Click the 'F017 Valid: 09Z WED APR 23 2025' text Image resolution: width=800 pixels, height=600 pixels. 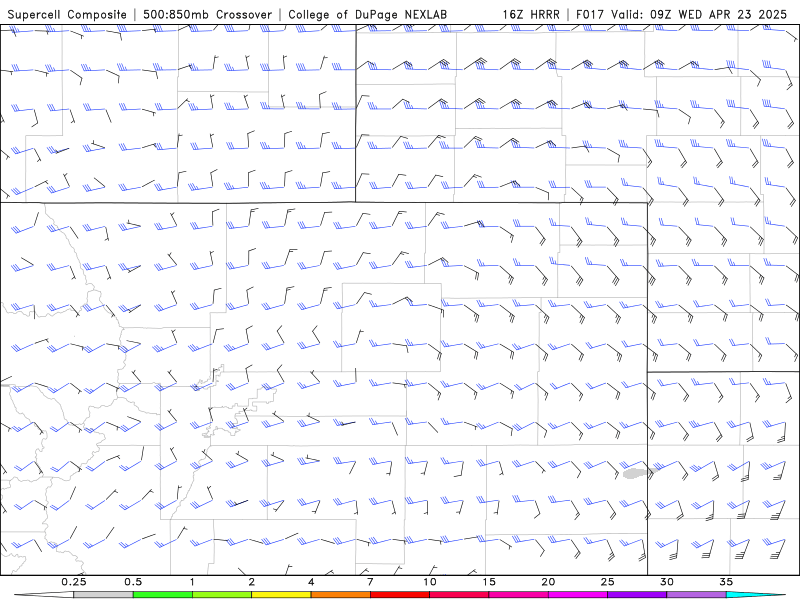point(682,15)
